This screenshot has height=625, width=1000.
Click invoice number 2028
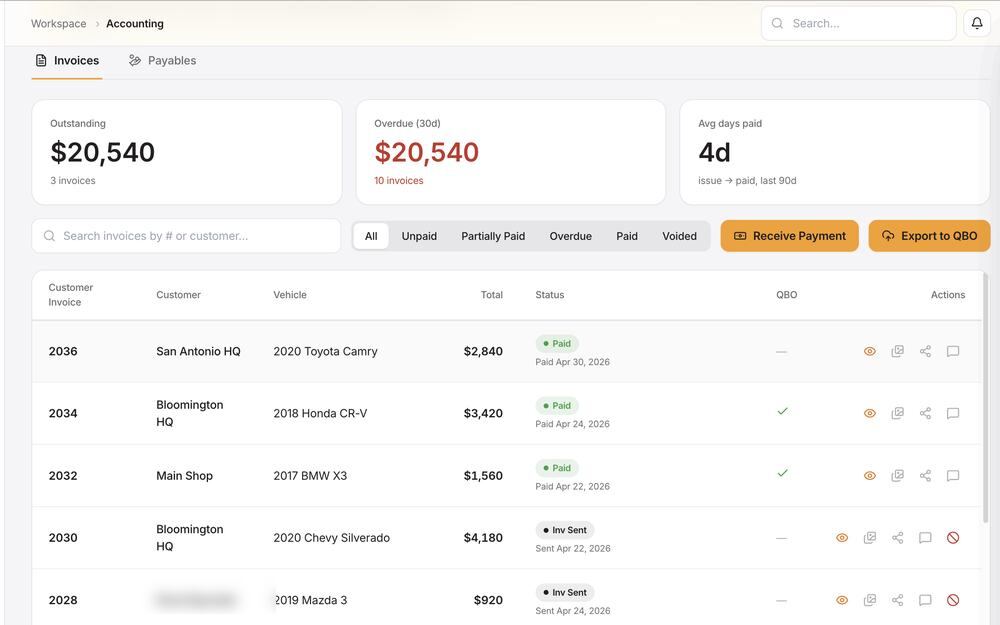coord(63,600)
